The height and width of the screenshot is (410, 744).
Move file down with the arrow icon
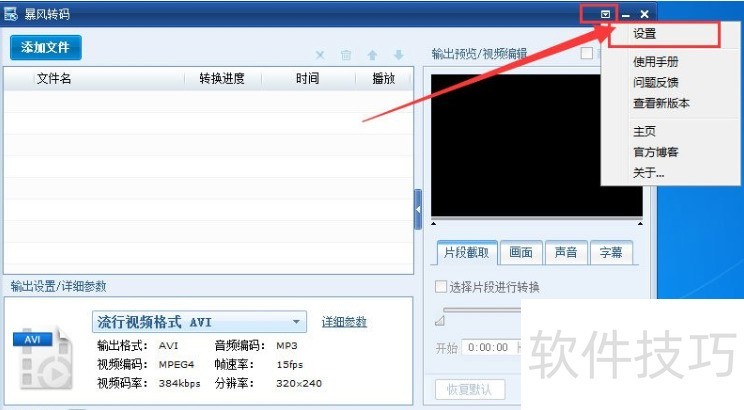click(399, 55)
